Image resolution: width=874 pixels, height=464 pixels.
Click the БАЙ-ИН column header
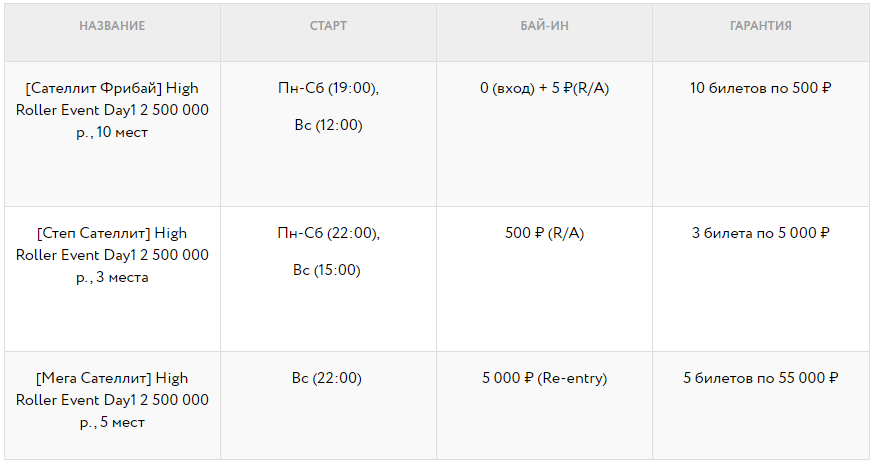pos(545,26)
